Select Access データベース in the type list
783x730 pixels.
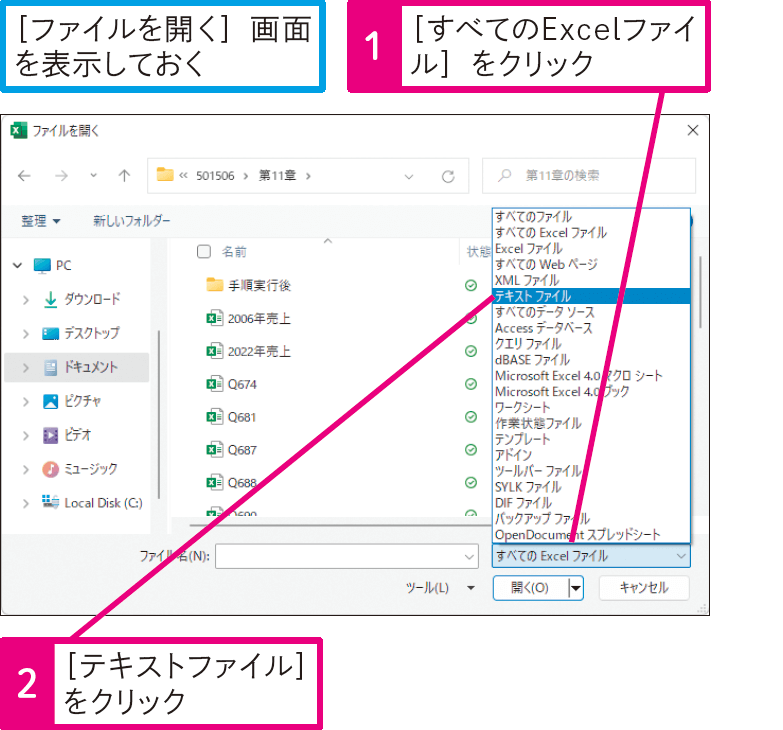click(591, 328)
